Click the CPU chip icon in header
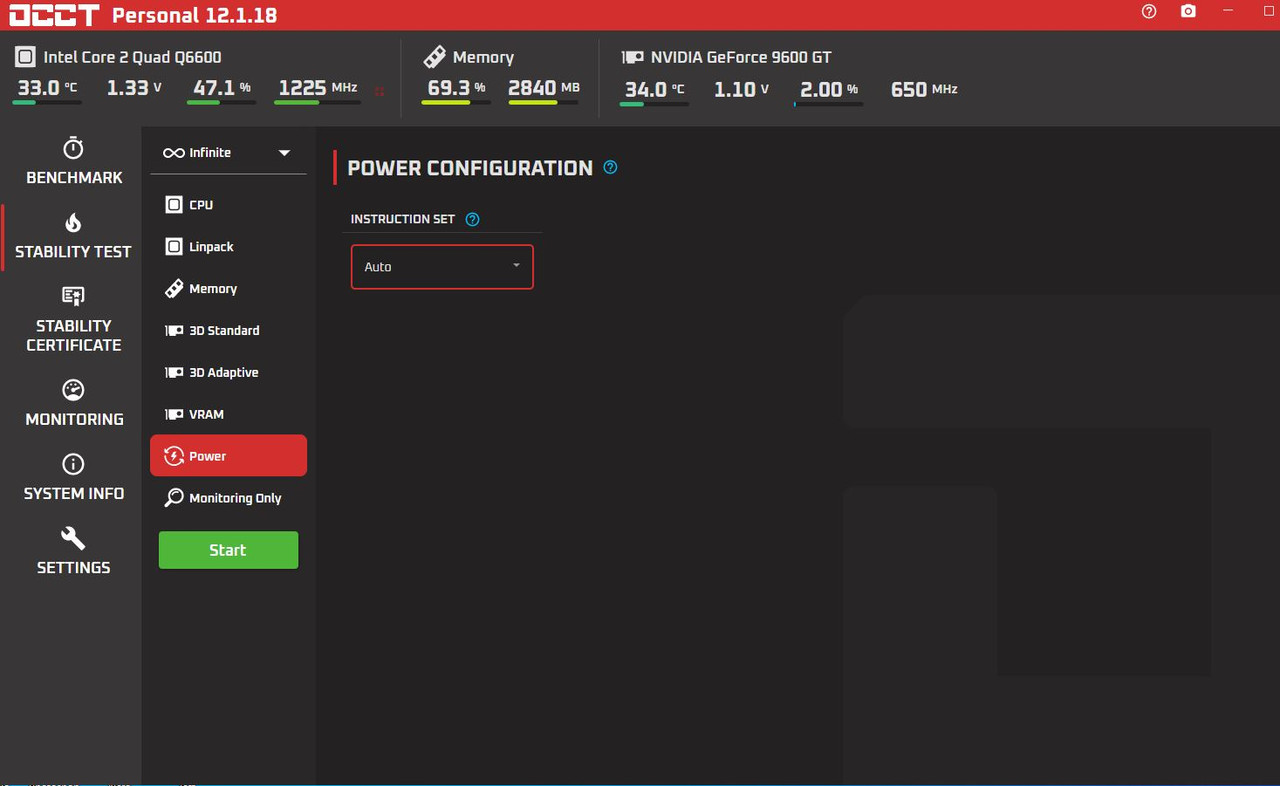The height and width of the screenshot is (786, 1280). click(x=26, y=57)
